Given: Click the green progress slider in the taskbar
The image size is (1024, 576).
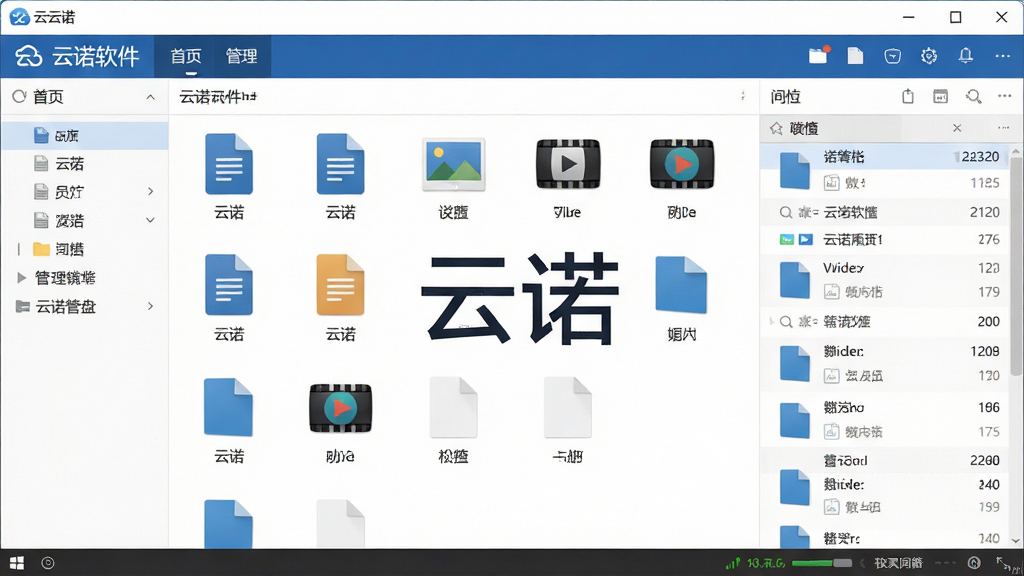Looking at the screenshot, I should [x=822, y=563].
